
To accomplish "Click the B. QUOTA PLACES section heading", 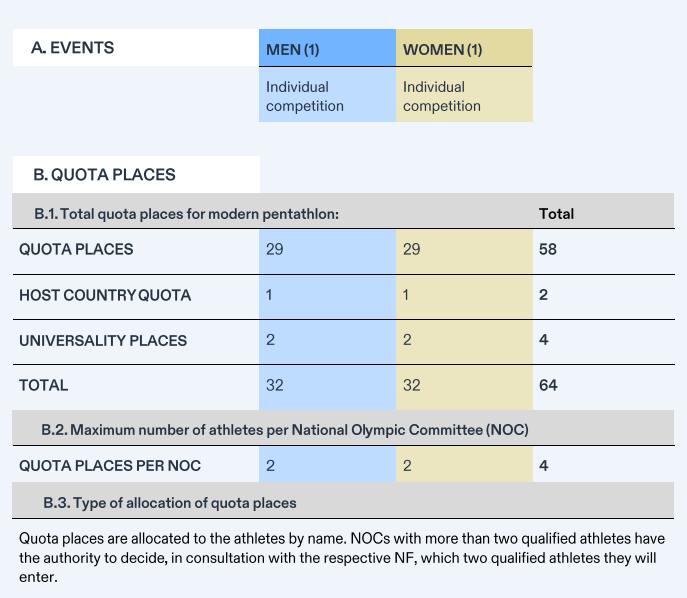I will point(104,175).
